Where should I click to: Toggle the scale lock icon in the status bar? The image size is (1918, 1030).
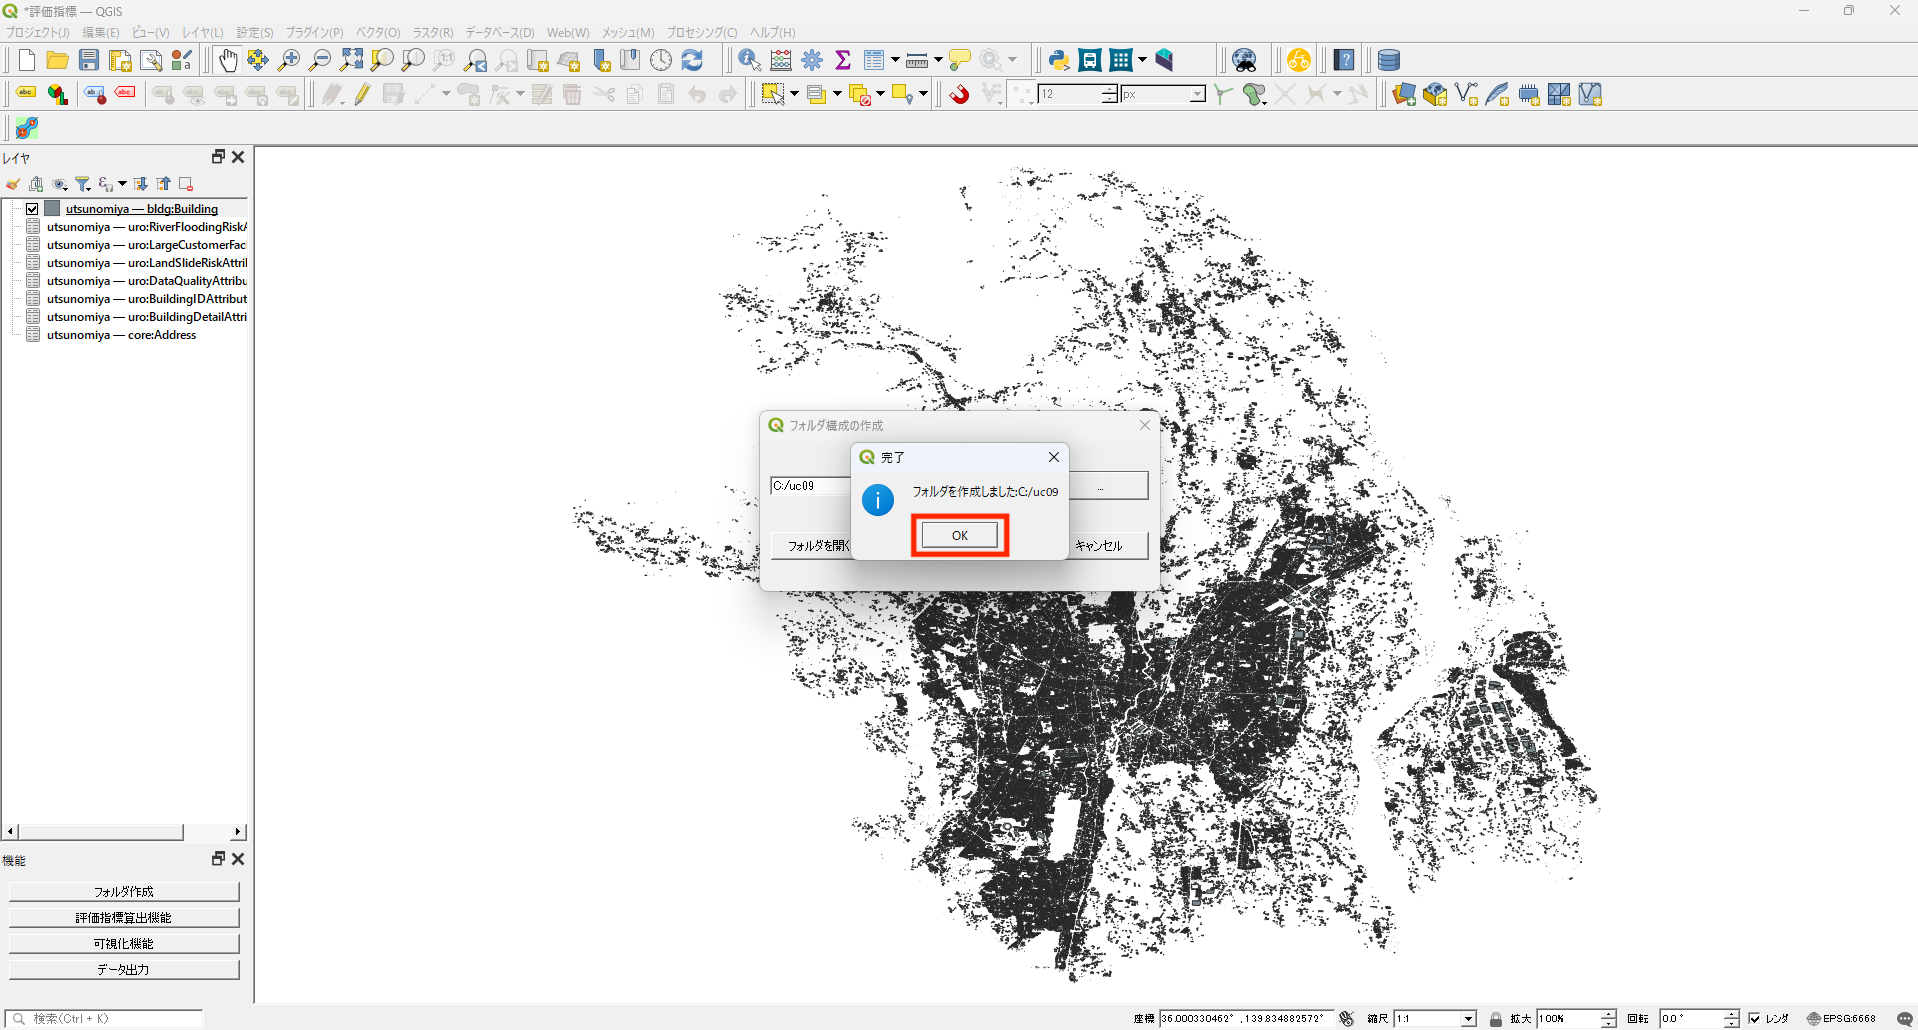[x=1496, y=1019]
